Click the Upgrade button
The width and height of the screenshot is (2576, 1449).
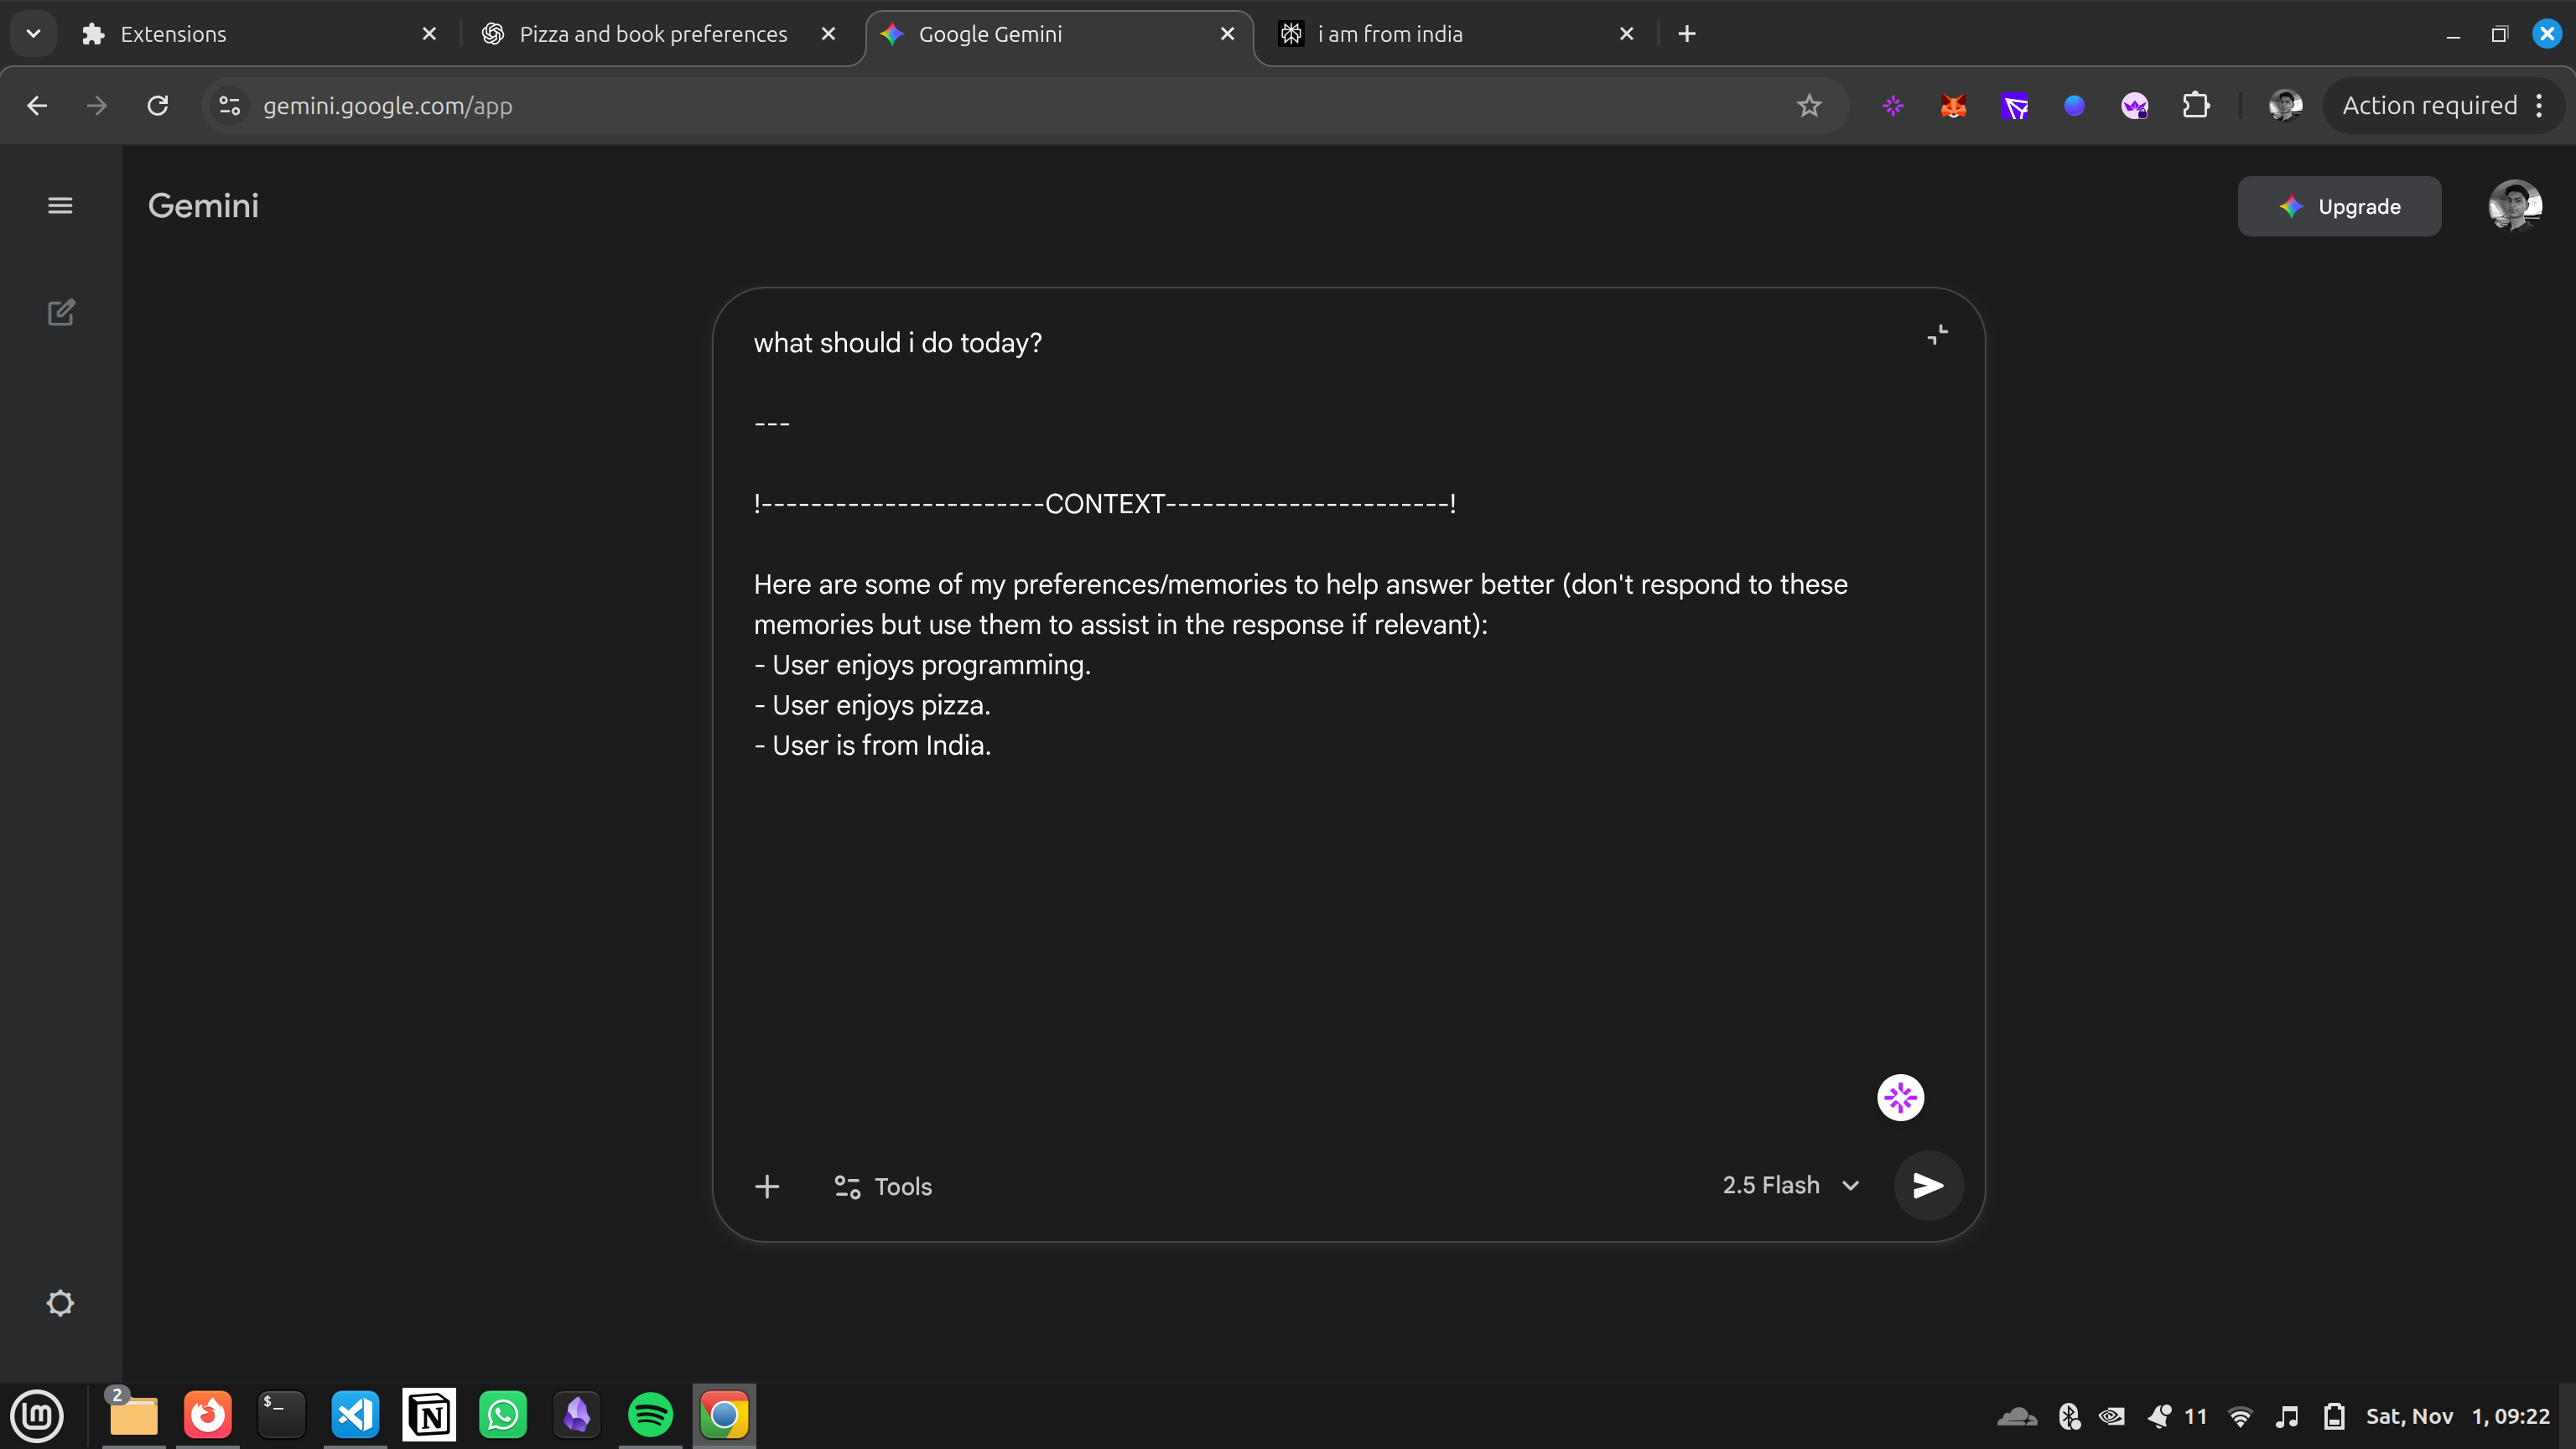[x=2338, y=207]
